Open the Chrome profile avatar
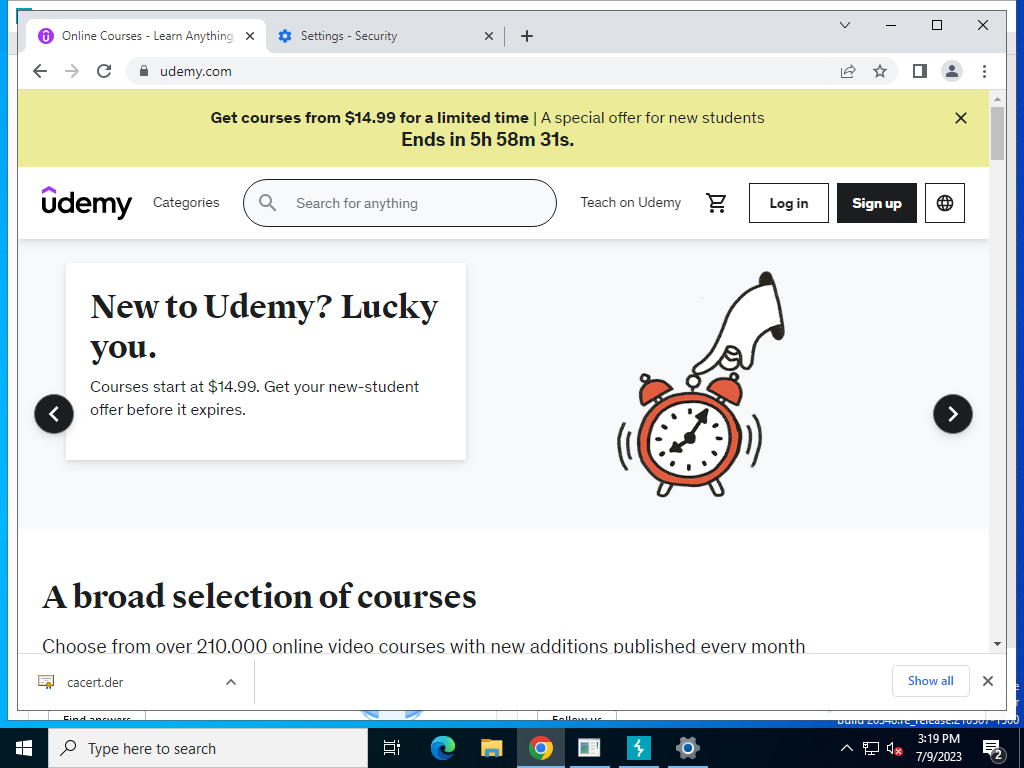Screen dimensions: 1024x768 (952, 71)
